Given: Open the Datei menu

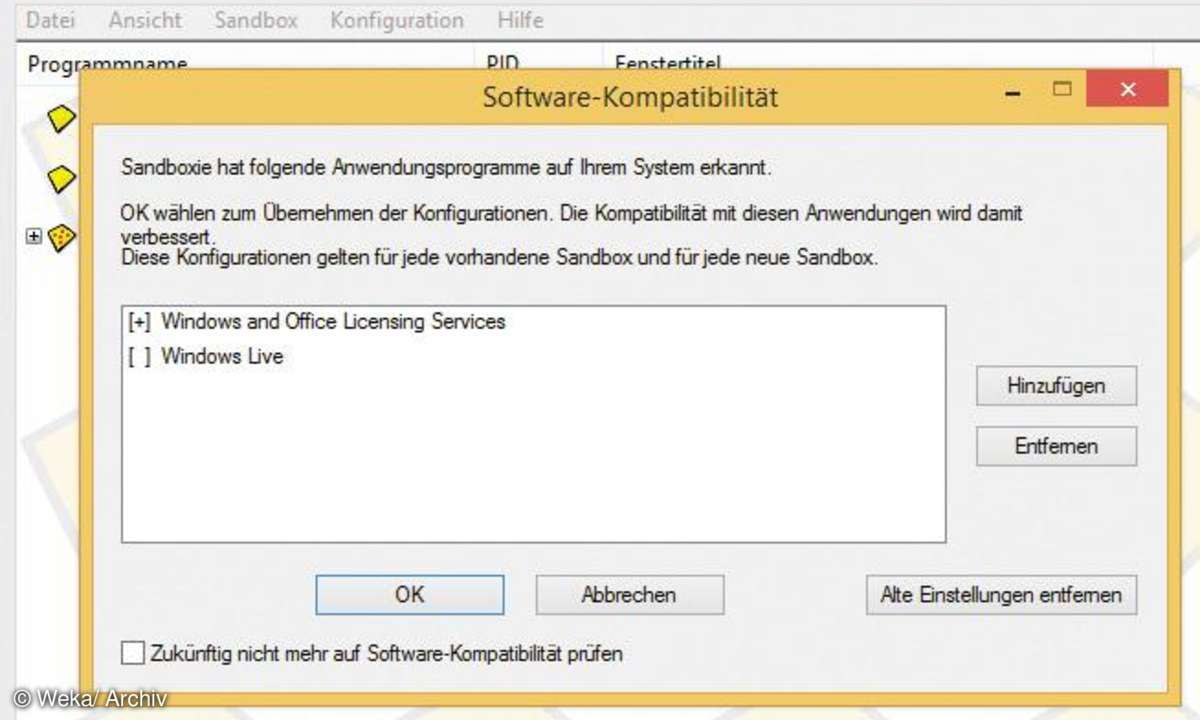Looking at the screenshot, I should (51, 20).
